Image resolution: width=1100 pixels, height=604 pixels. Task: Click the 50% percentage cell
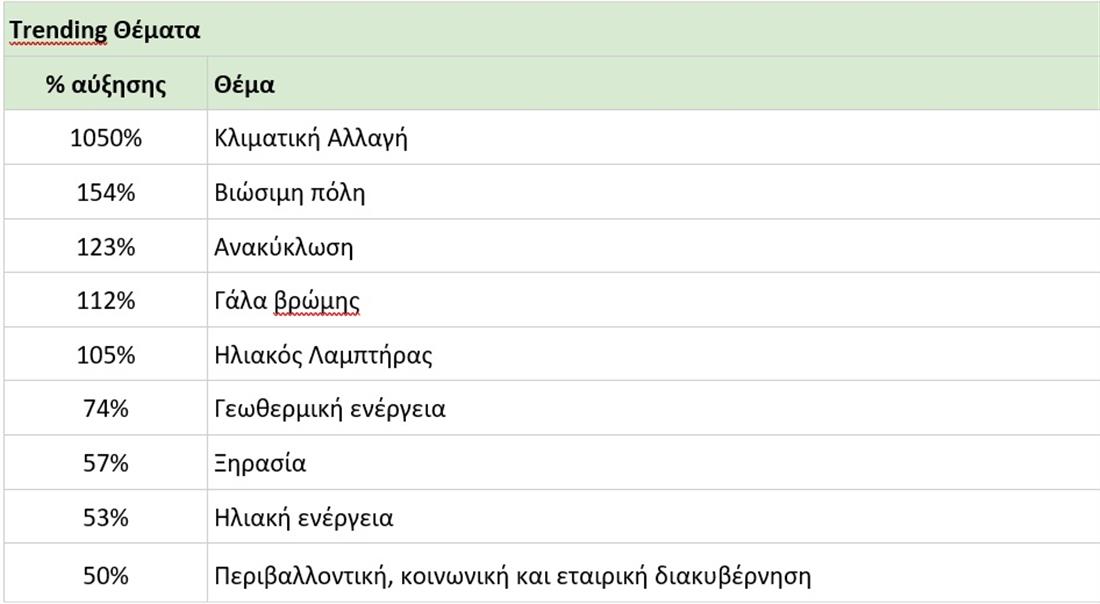click(105, 576)
